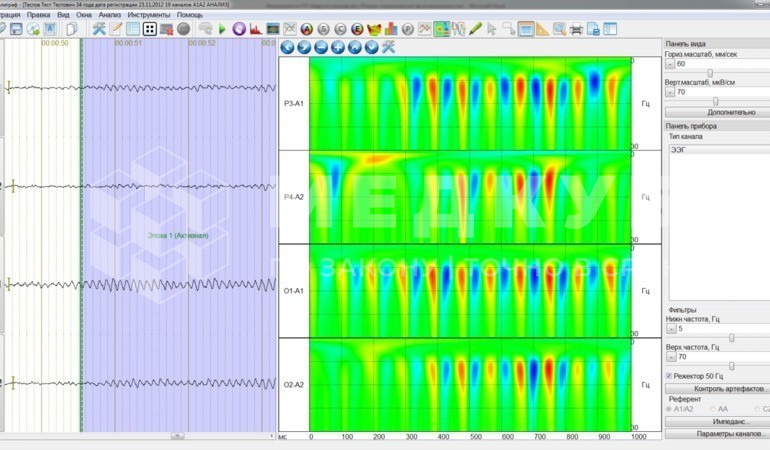Open the Анализ menu
The width and height of the screenshot is (770, 450).
pyautogui.click(x=110, y=15)
